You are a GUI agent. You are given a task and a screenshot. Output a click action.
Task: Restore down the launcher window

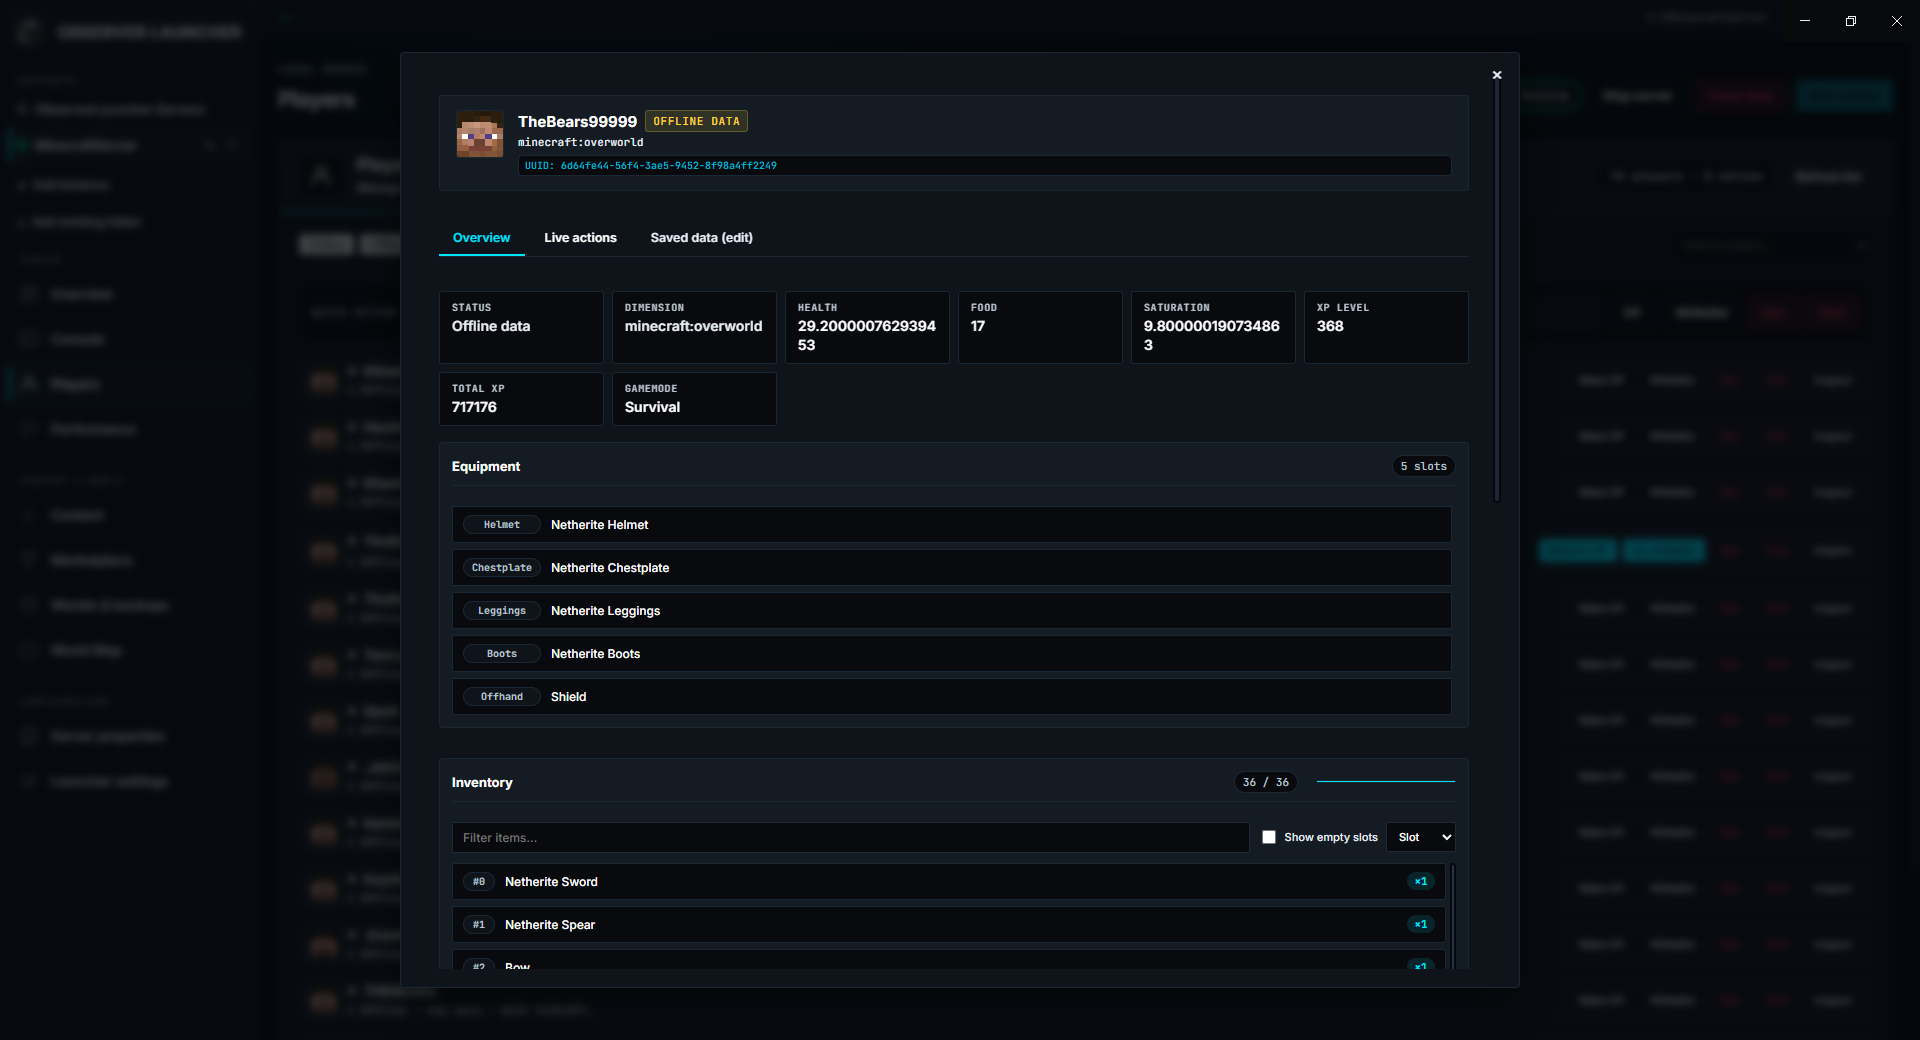(1851, 21)
